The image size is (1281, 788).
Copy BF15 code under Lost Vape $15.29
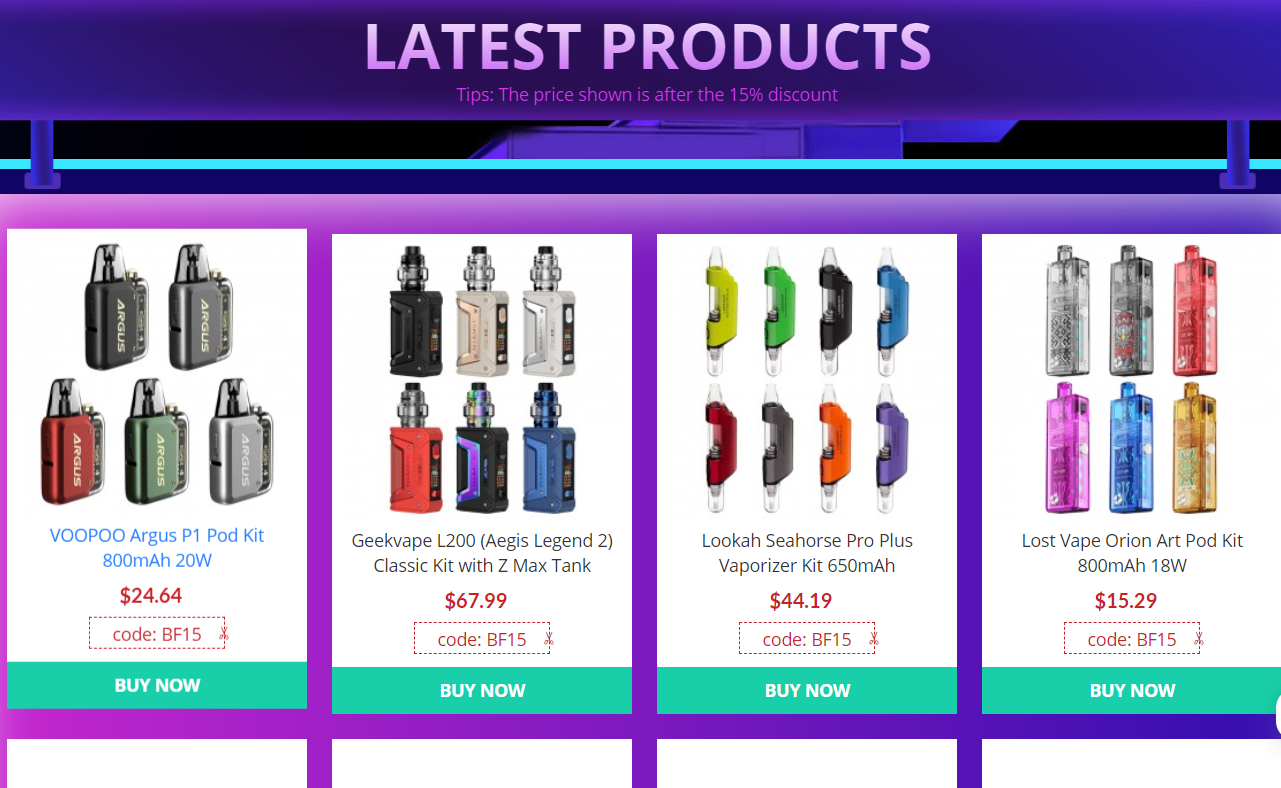point(1132,638)
